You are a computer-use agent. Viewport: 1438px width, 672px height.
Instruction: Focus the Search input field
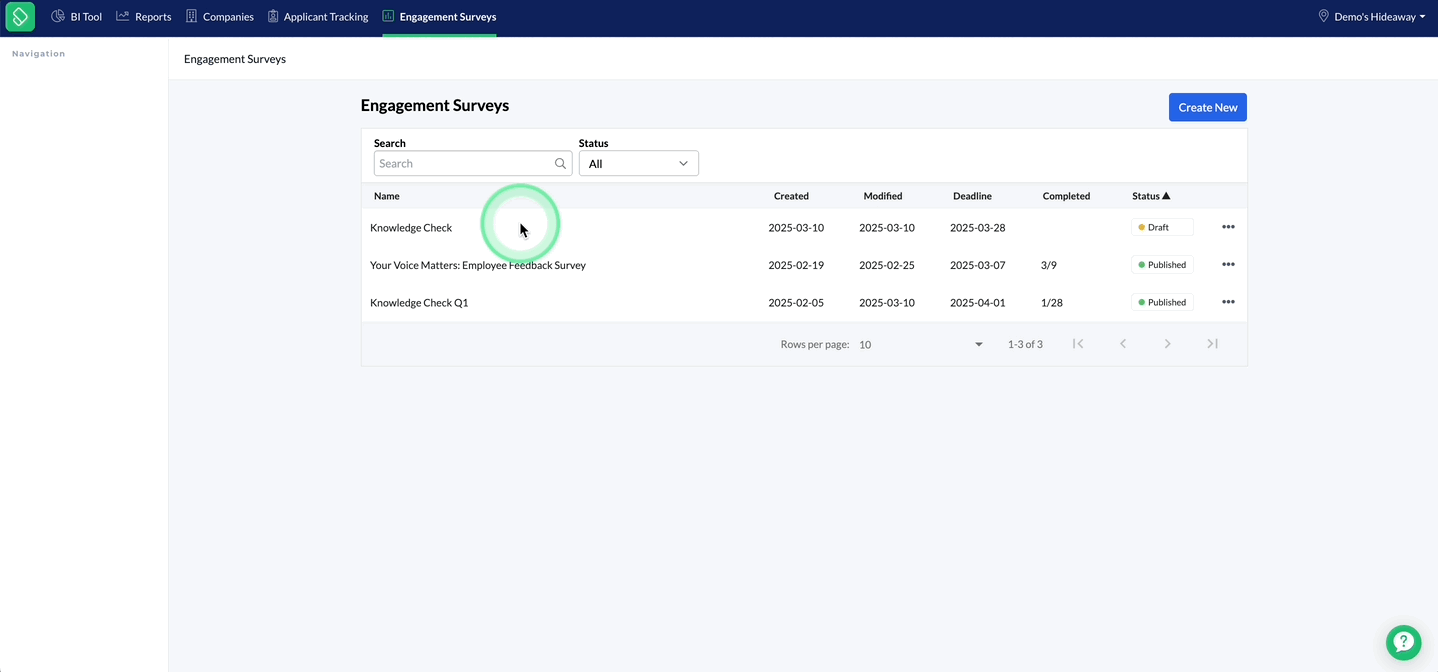click(473, 163)
